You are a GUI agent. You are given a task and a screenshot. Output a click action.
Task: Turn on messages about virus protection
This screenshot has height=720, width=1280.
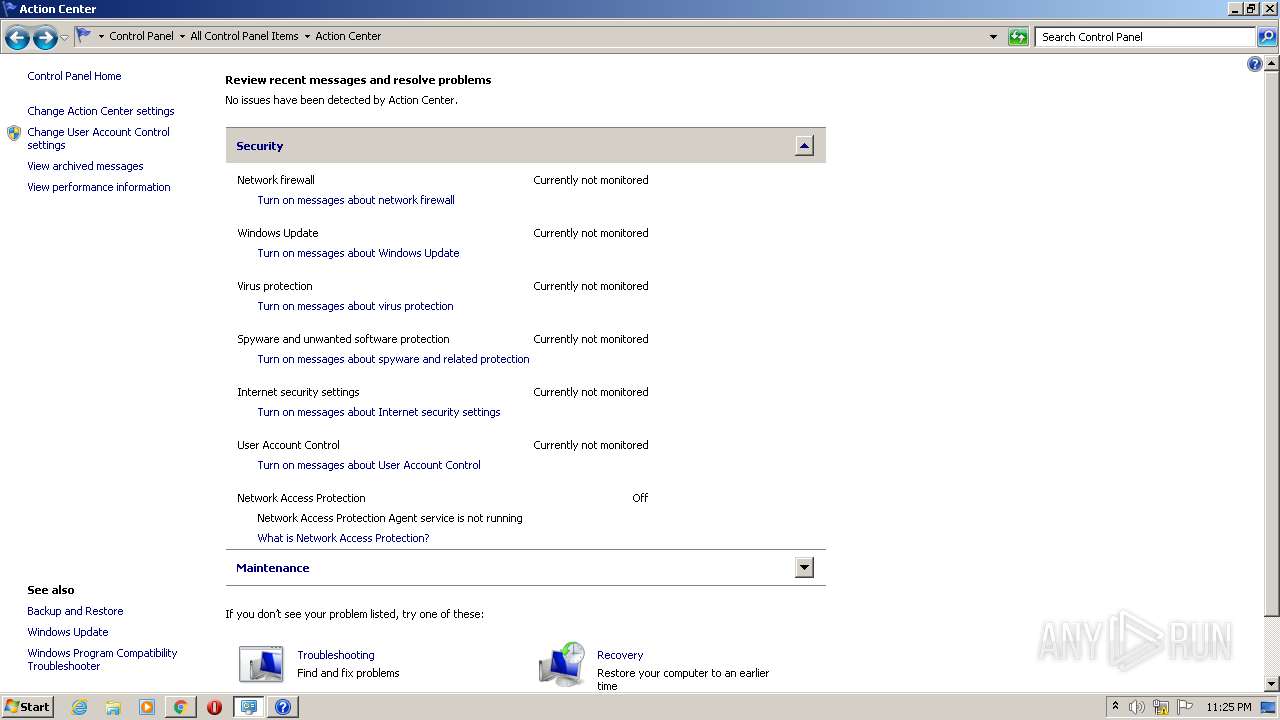[355, 306]
